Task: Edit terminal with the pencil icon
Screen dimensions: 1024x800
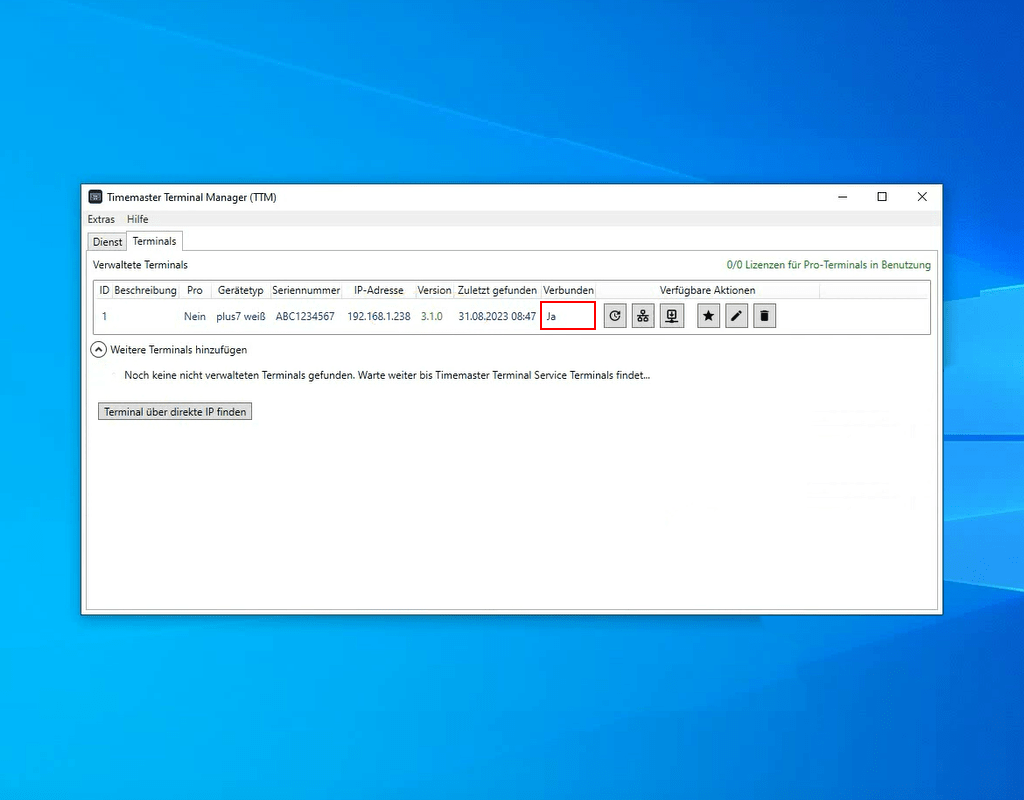Action: pyautogui.click(x=736, y=316)
